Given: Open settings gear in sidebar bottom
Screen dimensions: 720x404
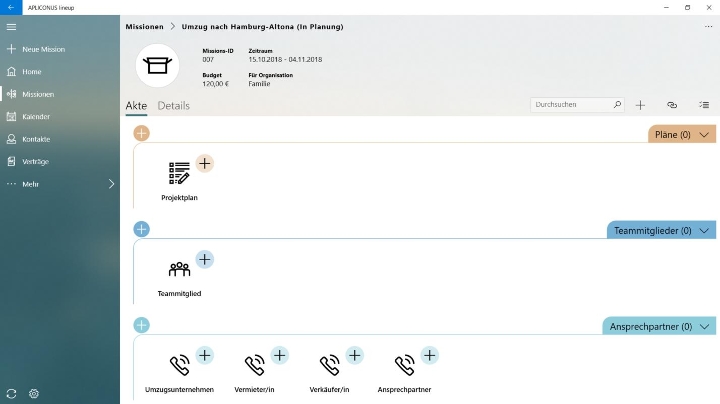Looking at the screenshot, I should click(x=34, y=393).
